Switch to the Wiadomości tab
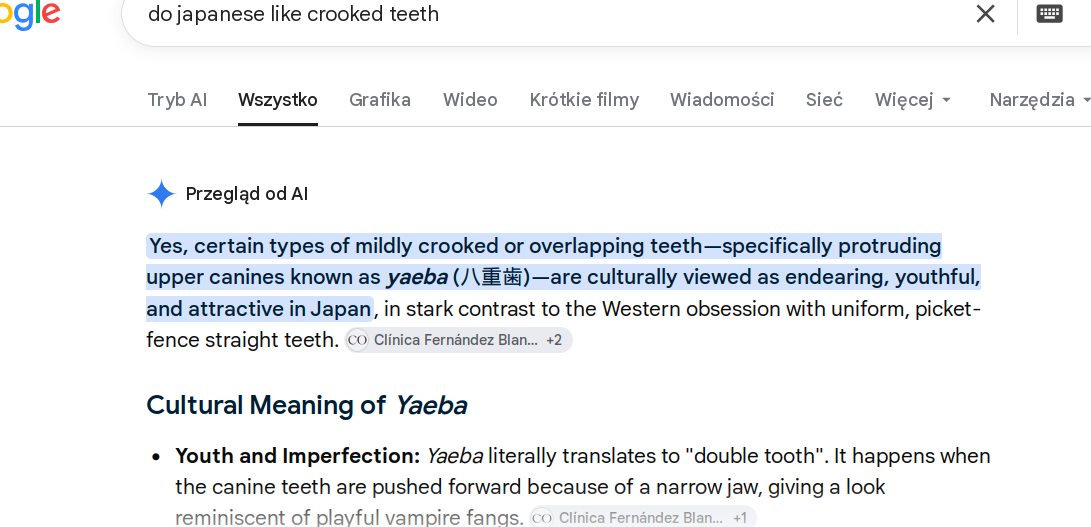Screen dimensions: 1091x527 (722, 100)
